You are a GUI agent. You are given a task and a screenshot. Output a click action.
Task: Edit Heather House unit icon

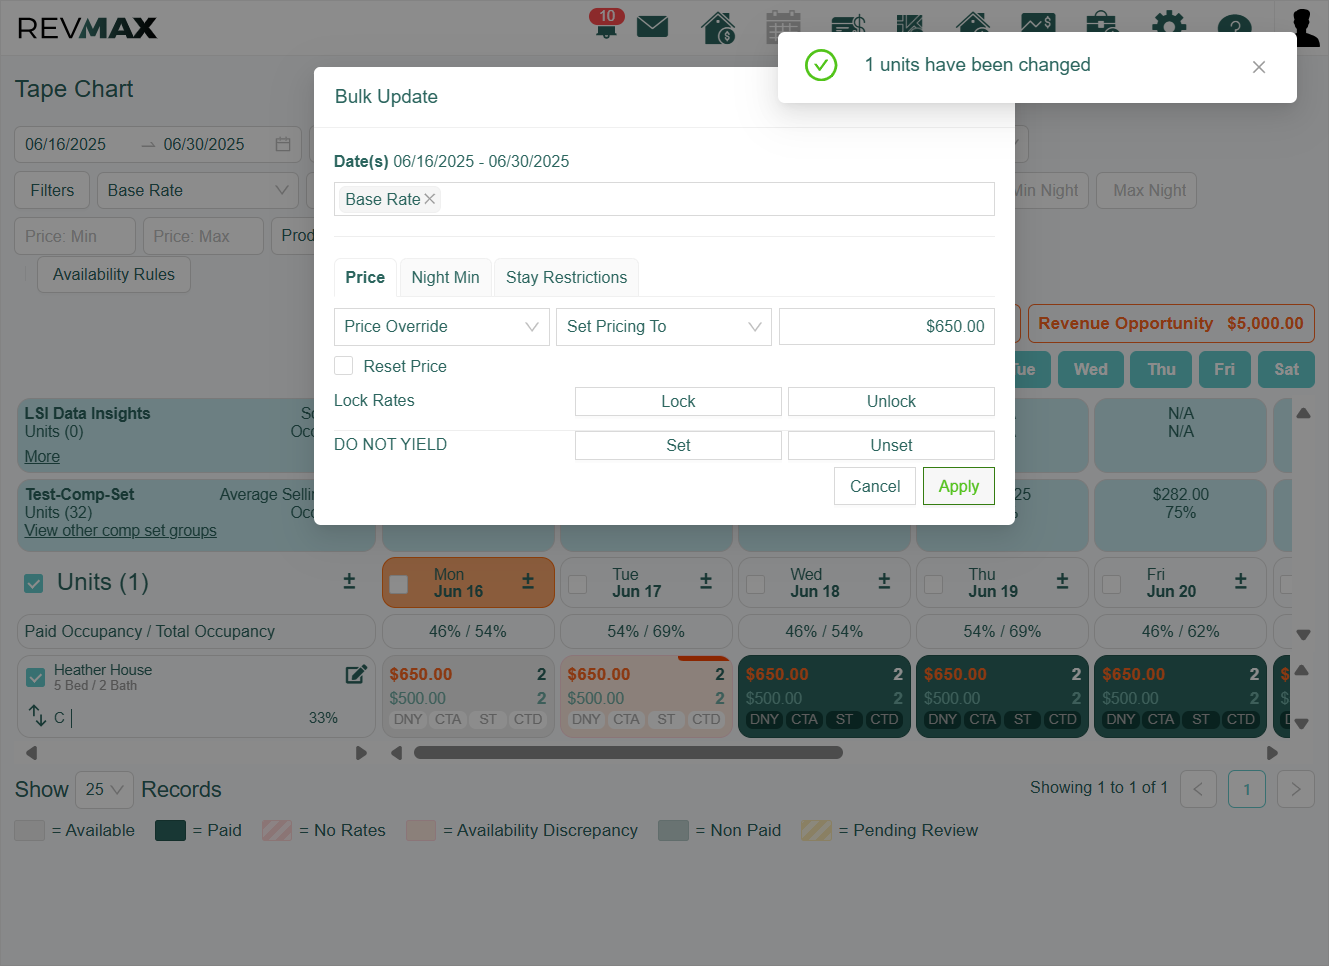[356, 674]
